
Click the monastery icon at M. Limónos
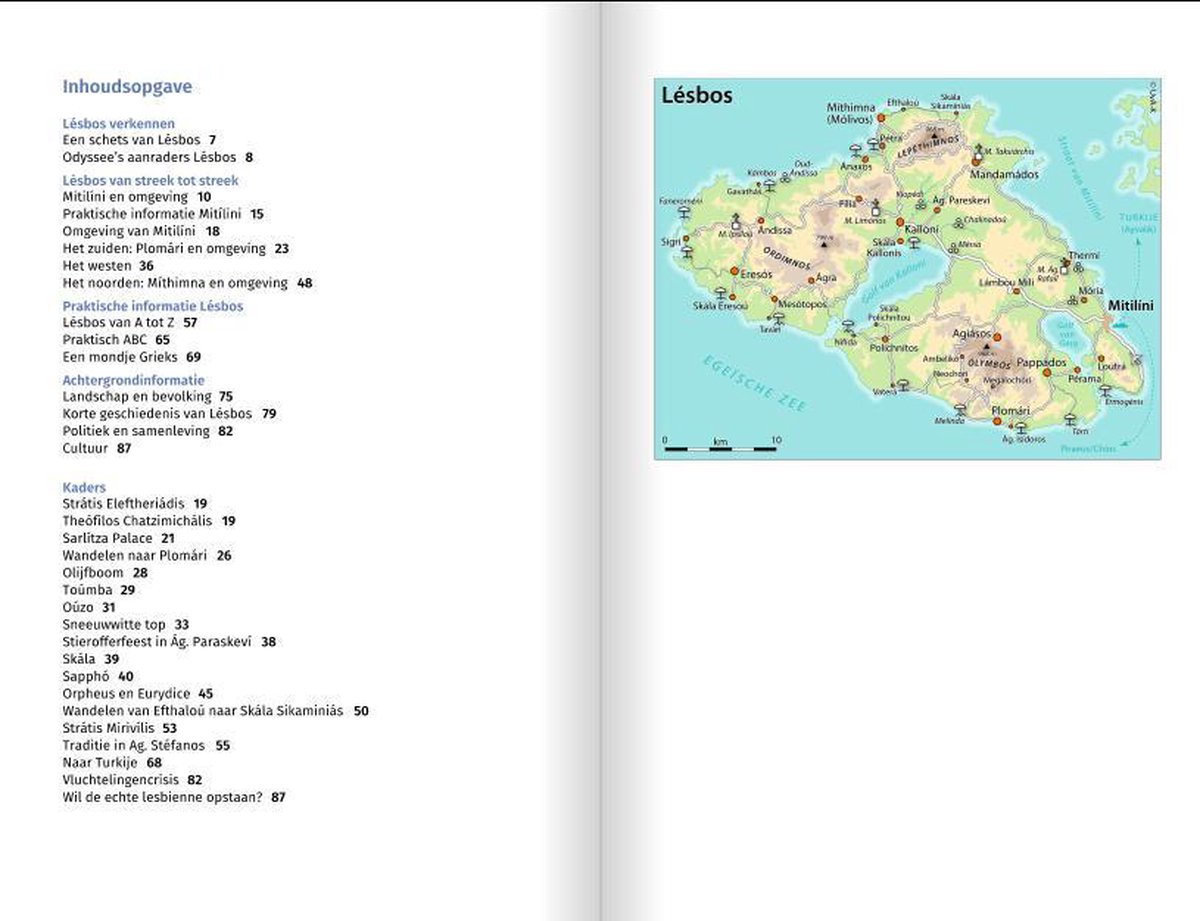tap(875, 208)
